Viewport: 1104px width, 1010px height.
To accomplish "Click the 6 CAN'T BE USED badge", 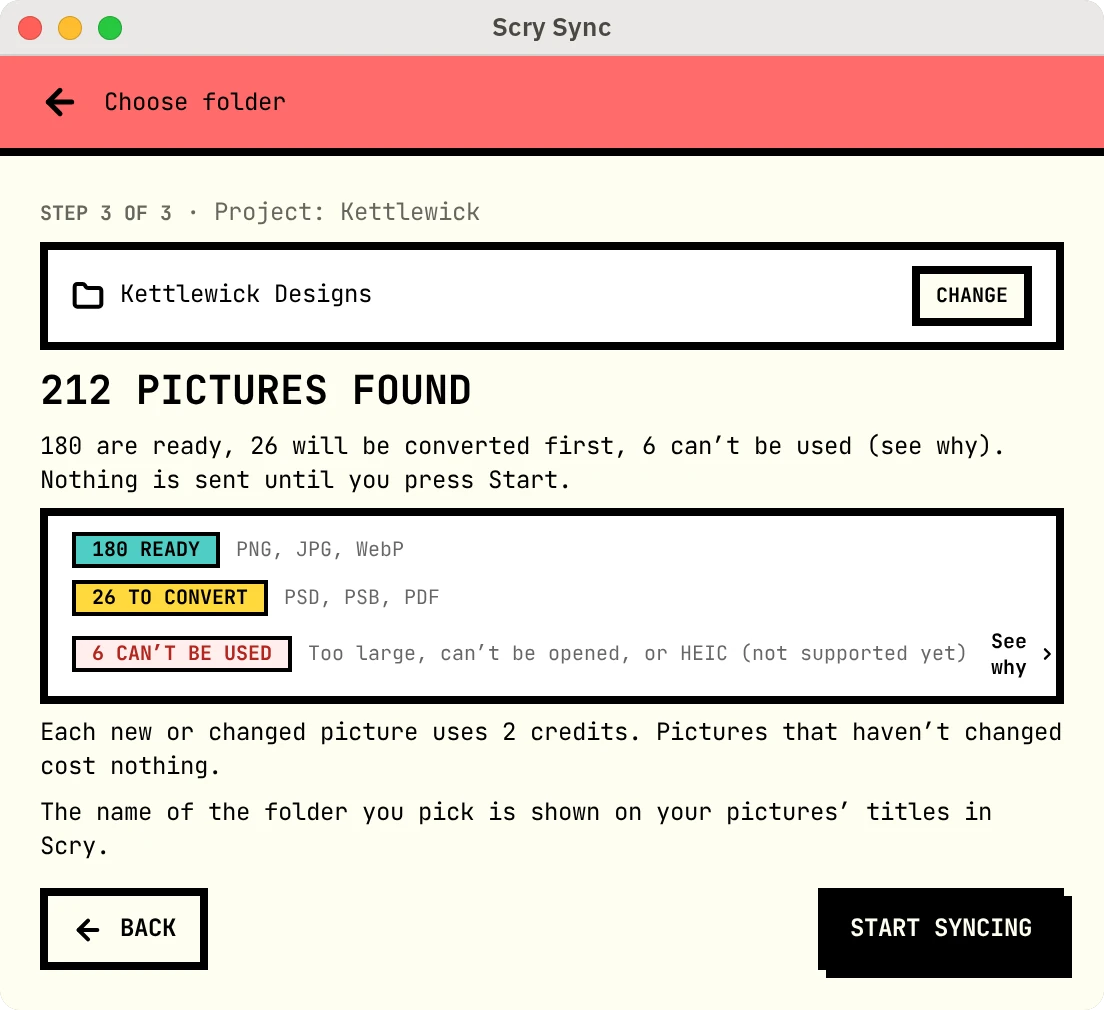I will (x=182, y=654).
